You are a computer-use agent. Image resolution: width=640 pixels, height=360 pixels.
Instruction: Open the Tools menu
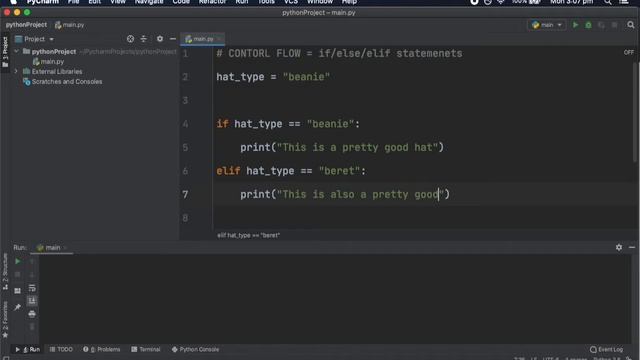point(266,2)
